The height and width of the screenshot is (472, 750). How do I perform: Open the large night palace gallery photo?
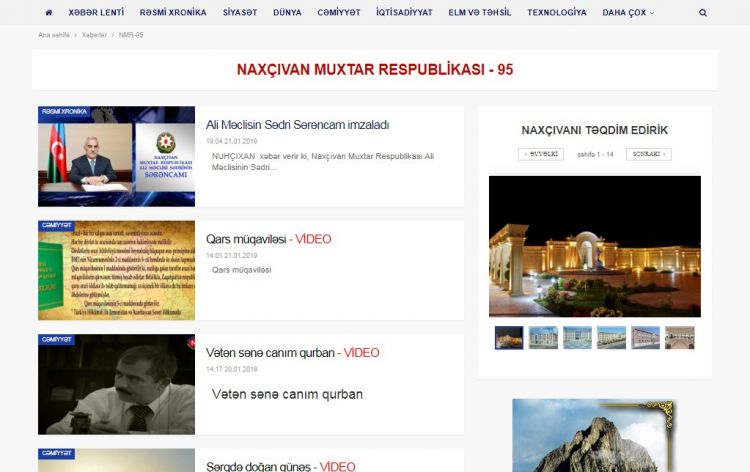click(x=594, y=246)
